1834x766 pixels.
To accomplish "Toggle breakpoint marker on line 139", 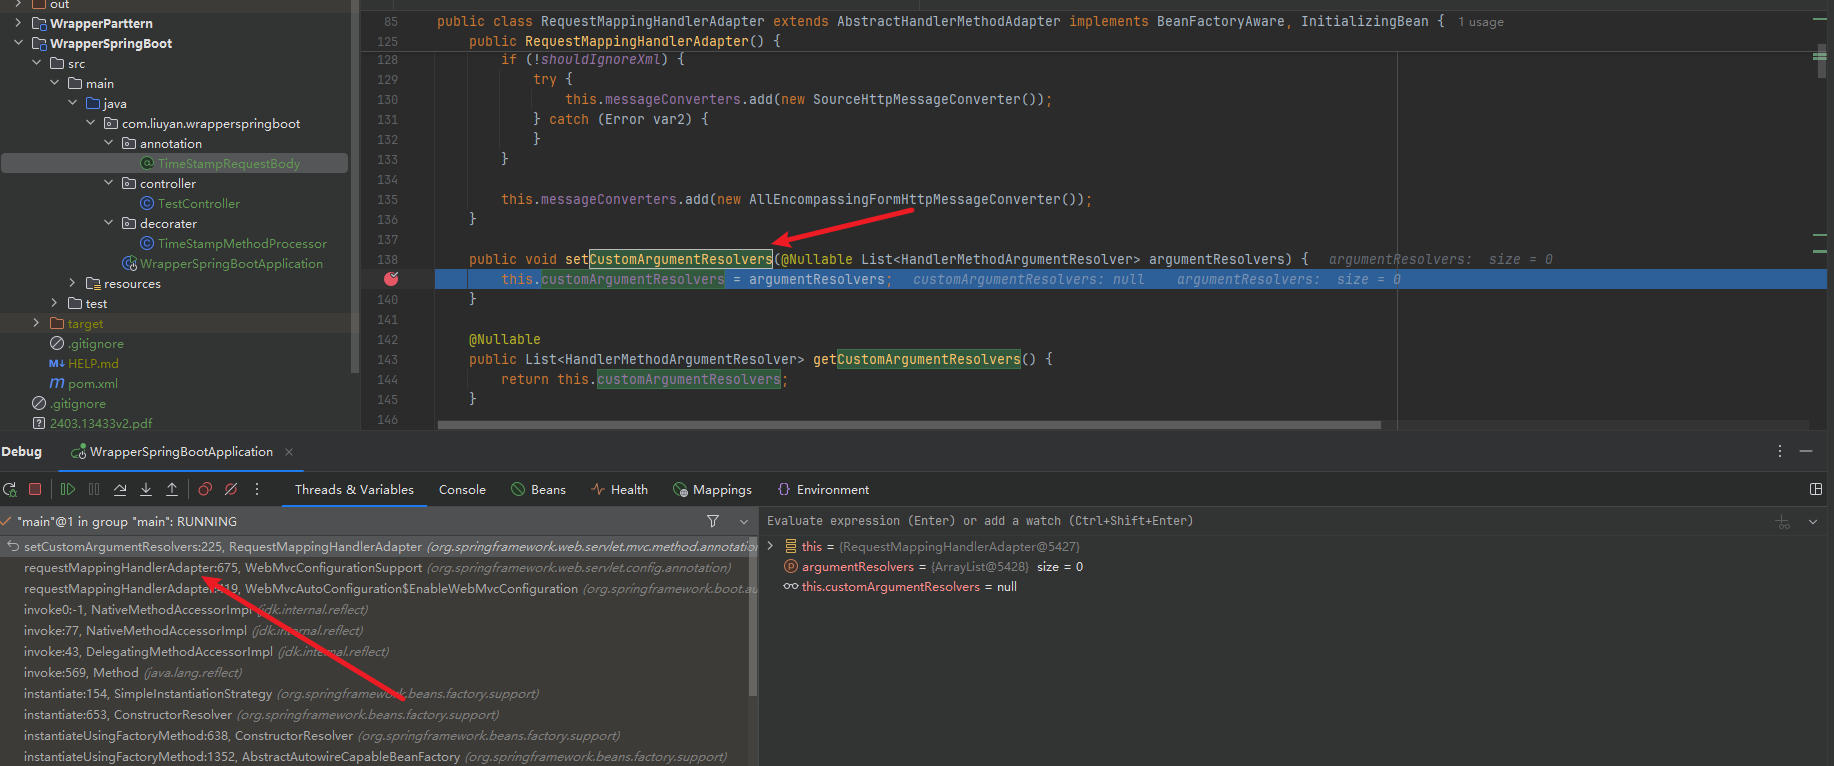I will point(391,279).
